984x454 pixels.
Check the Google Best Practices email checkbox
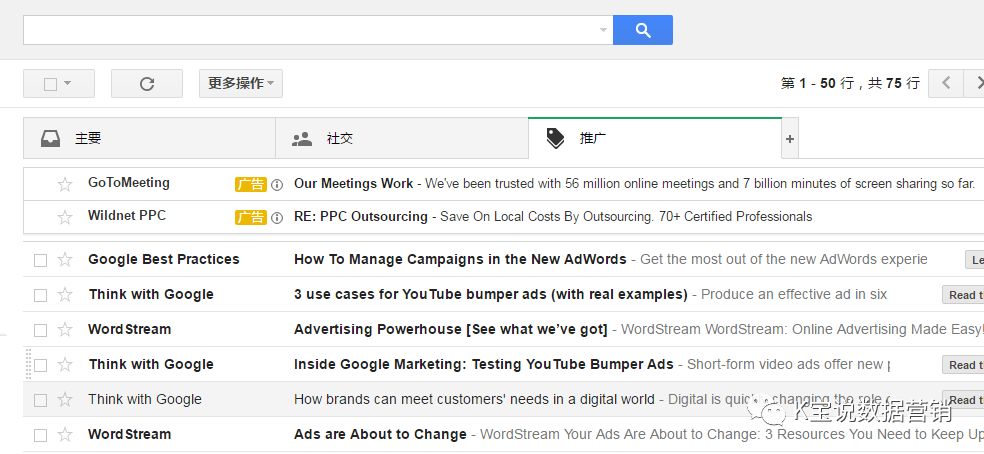click(41, 260)
